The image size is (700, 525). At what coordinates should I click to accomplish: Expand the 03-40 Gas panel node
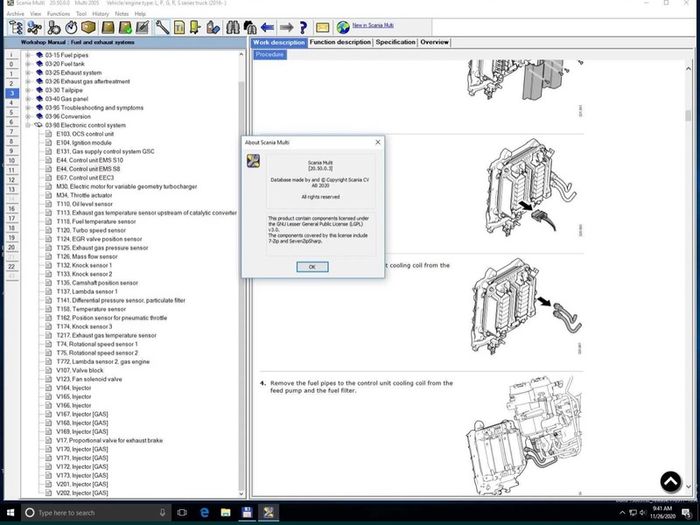click(x=28, y=99)
